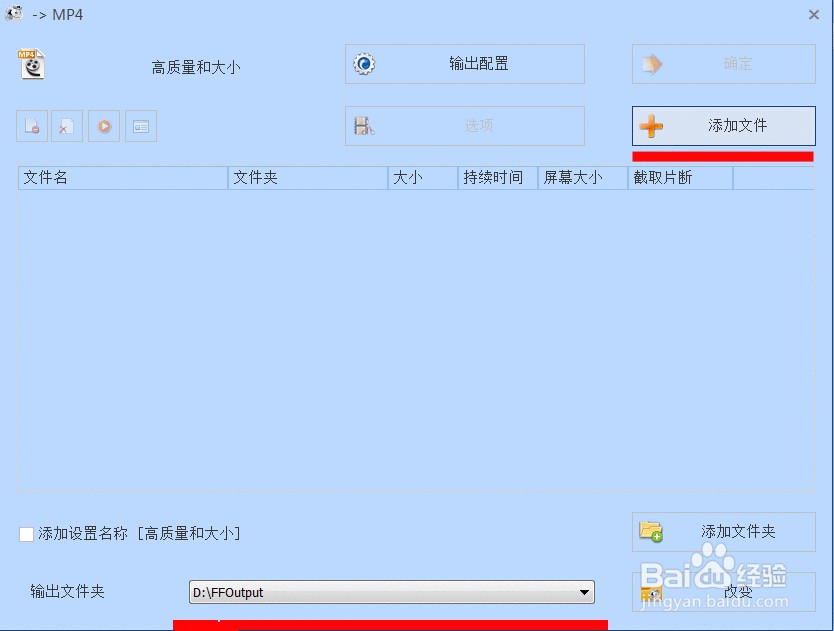The height and width of the screenshot is (631, 834).
Task: Enable the 添加设置名称 checkbox
Action: [x=25, y=533]
